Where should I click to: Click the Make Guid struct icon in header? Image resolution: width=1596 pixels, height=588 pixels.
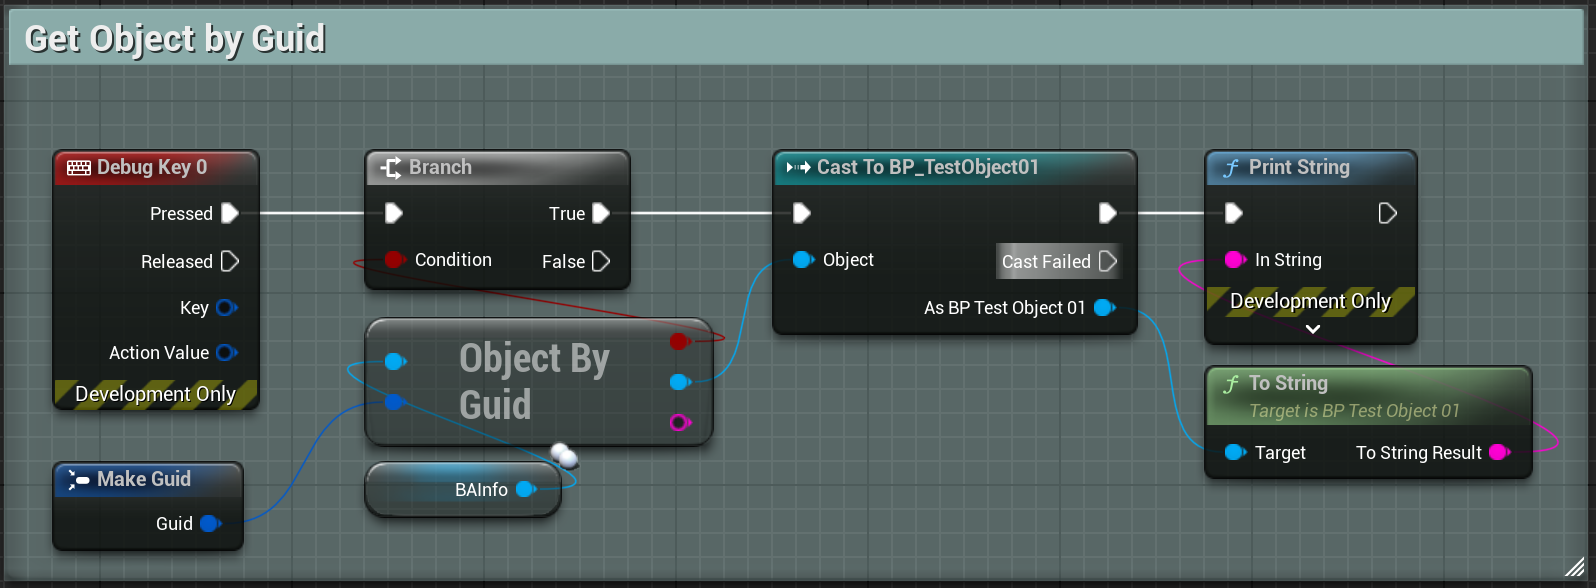point(78,480)
